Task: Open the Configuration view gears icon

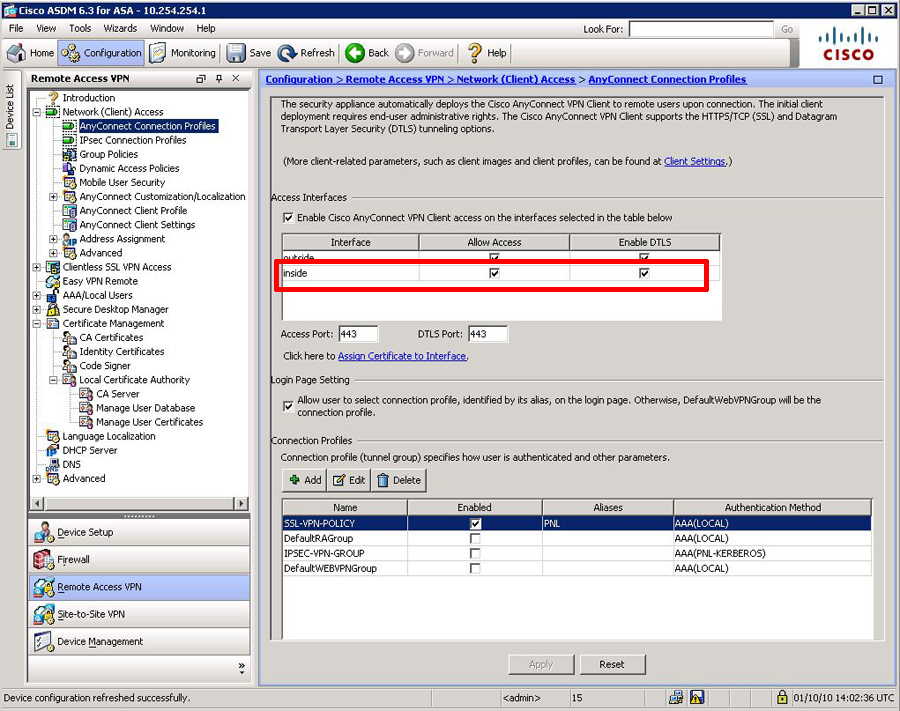Action: (x=71, y=53)
